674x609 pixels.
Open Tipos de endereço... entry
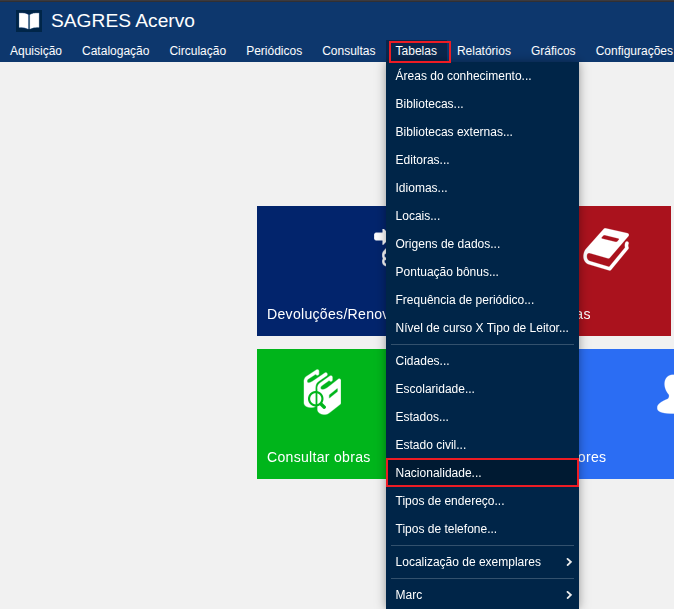click(482, 501)
